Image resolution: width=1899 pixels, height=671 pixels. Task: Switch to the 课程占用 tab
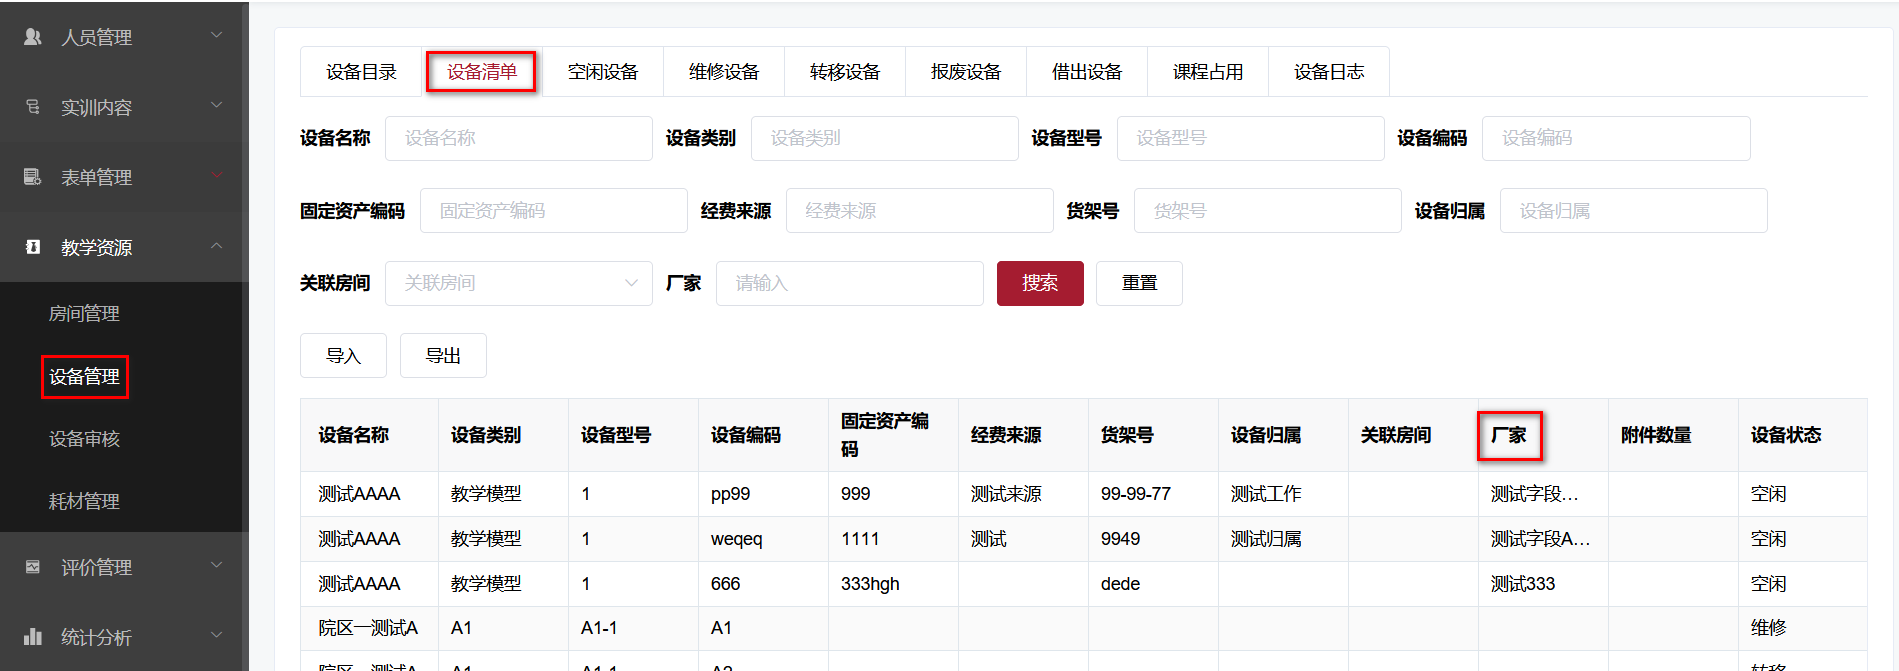pos(1208,72)
